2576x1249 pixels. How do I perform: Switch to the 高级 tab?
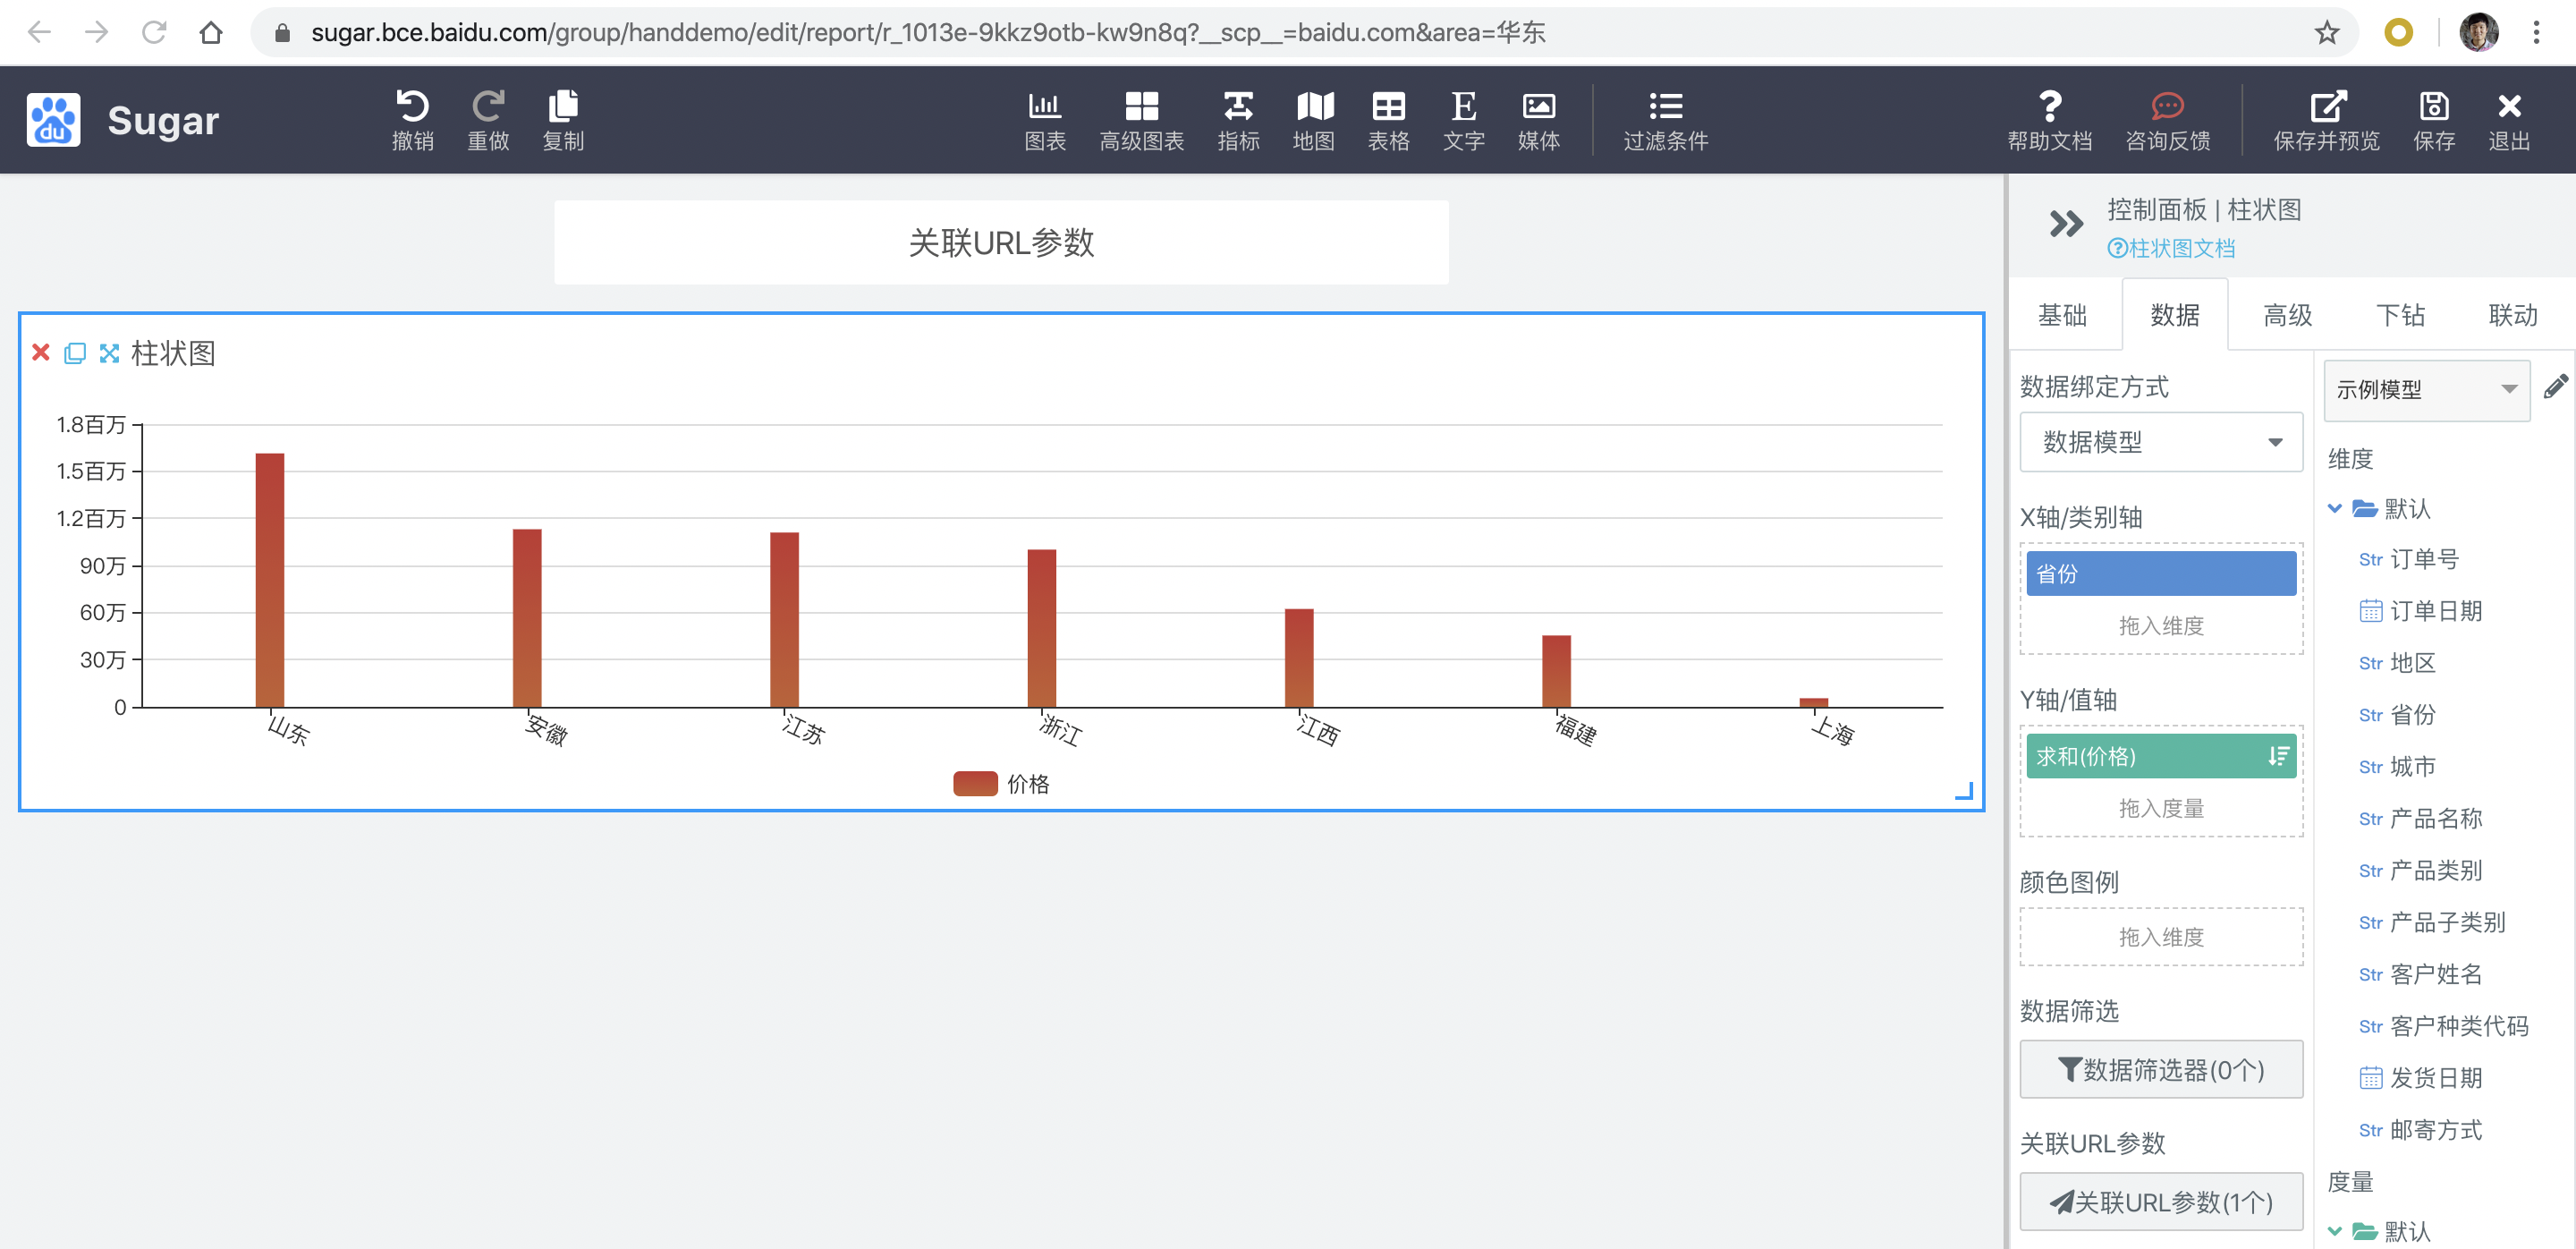pyautogui.click(x=2287, y=315)
